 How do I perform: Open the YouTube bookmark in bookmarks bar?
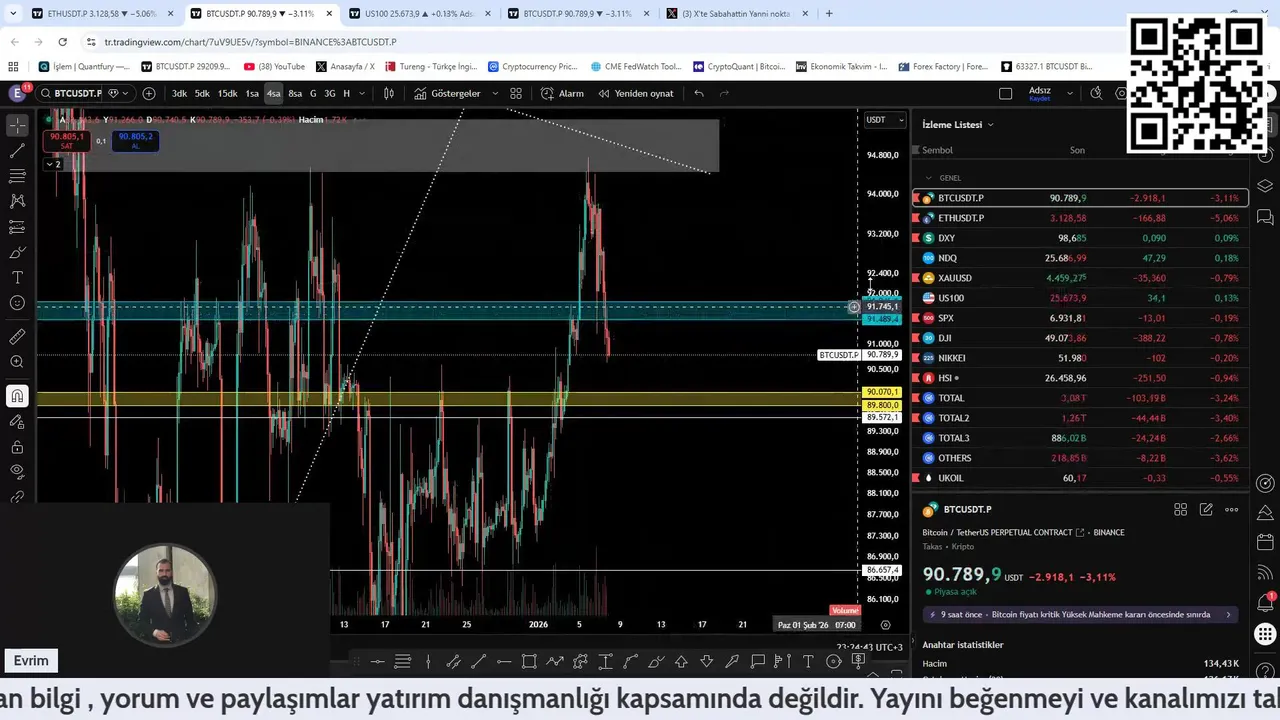pyautogui.click(x=273, y=66)
